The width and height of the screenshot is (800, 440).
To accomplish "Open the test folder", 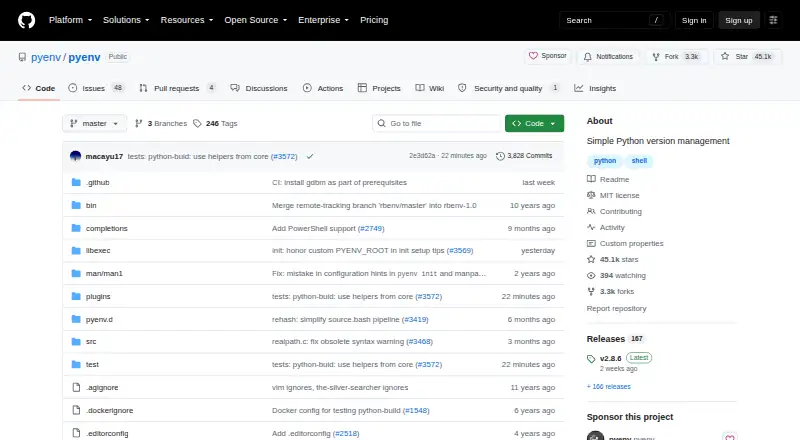I will (92, 364).
